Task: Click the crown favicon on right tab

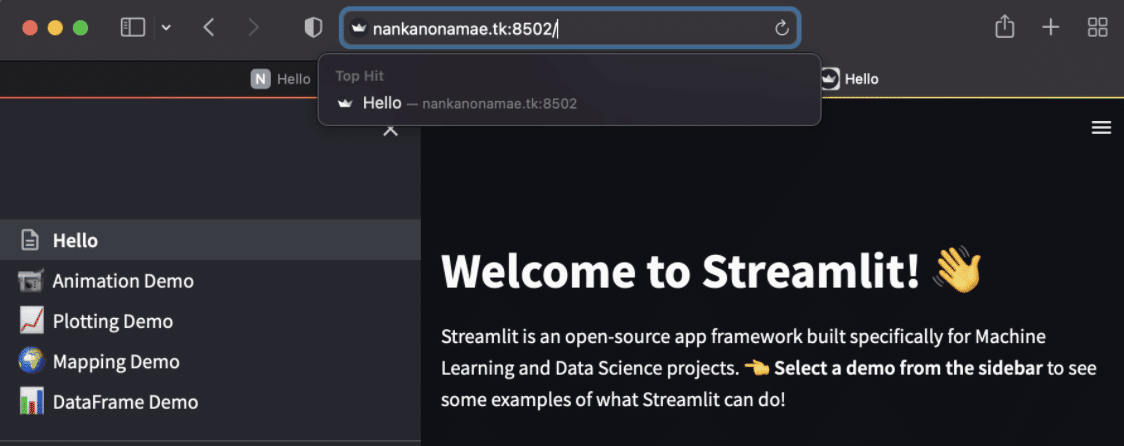Action: [829, 79]
